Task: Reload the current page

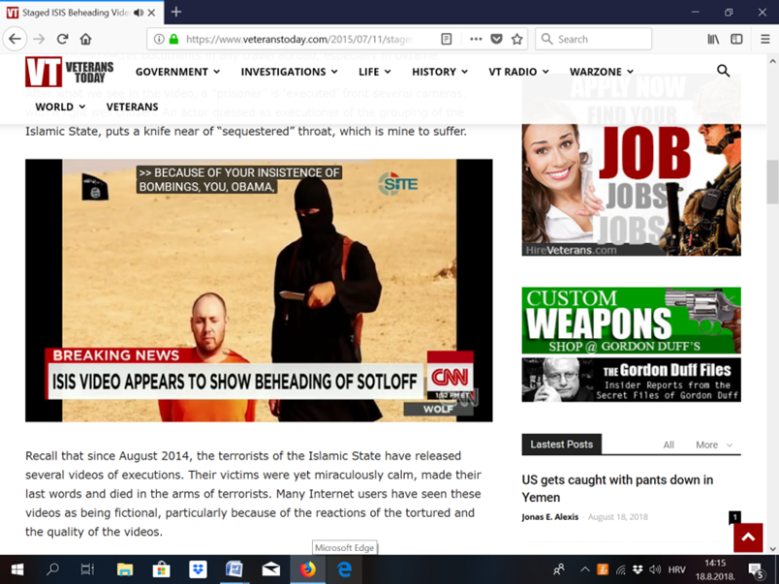Action: [62, 39]
